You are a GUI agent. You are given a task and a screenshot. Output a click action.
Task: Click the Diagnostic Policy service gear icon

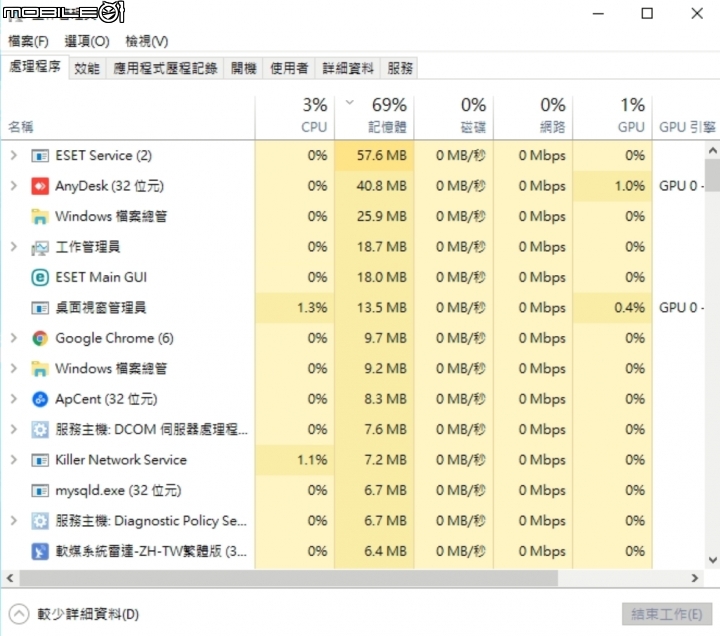[40, 521]
